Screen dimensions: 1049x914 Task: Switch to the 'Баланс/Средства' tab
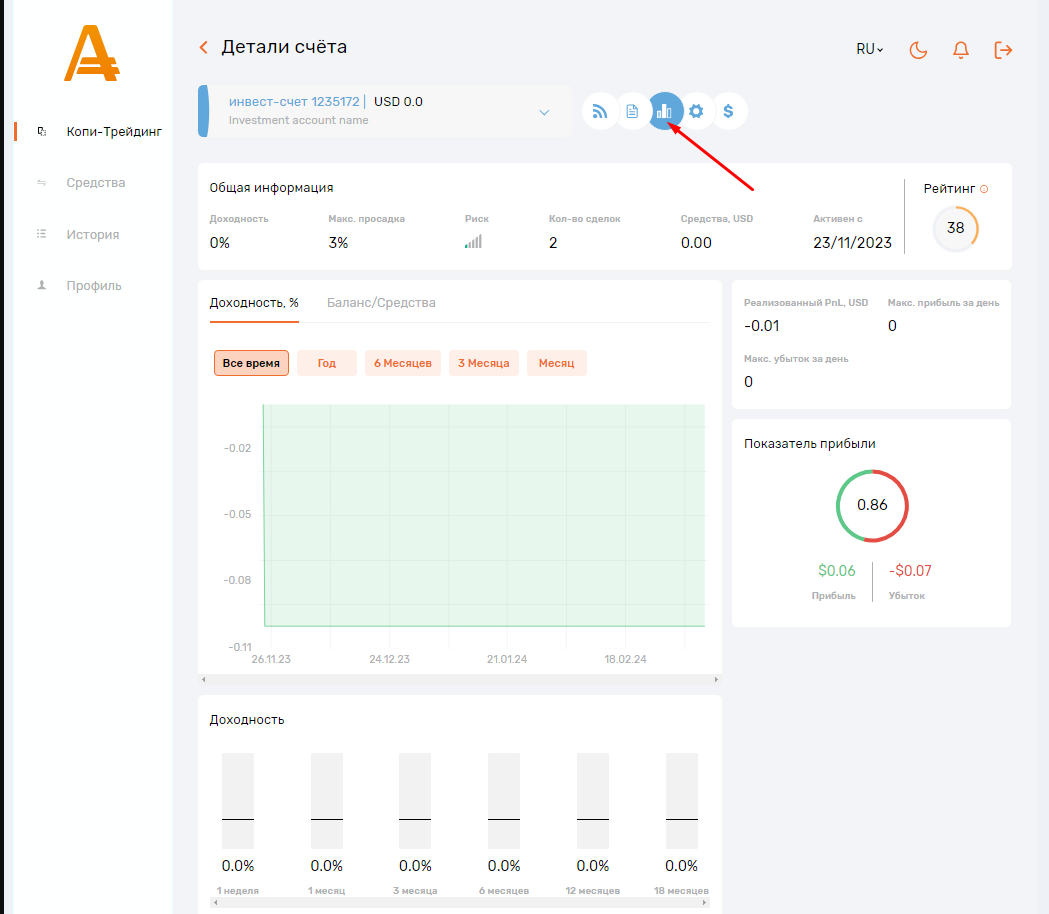pos(381,303)
